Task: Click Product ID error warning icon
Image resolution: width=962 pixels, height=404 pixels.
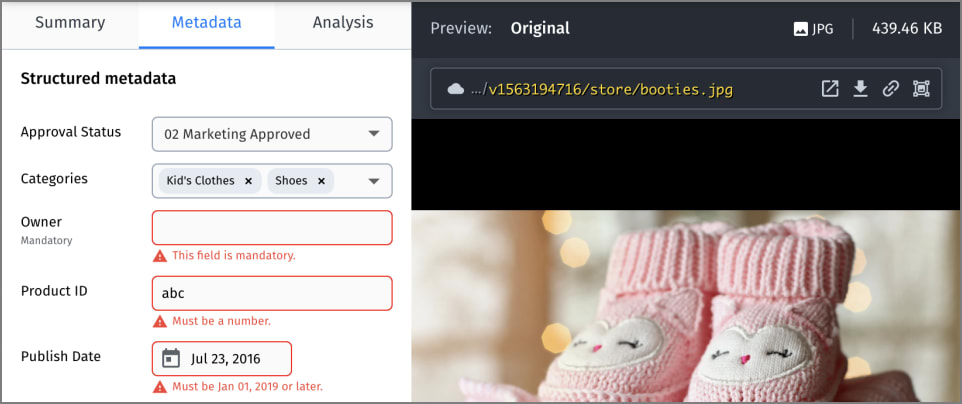Action: (x=160, y=321)
